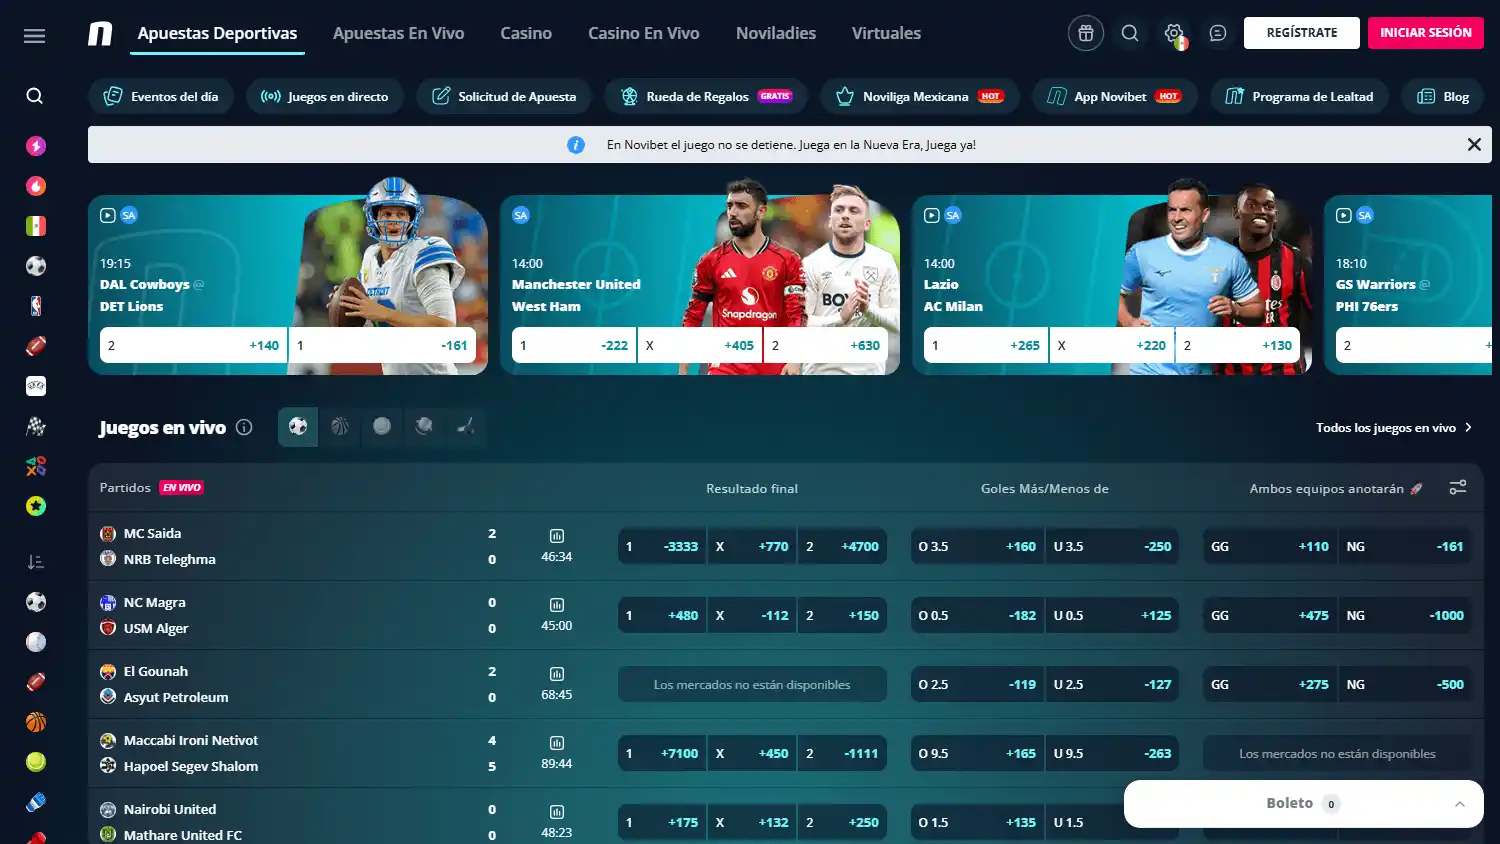
Task: Select NG -500 for El Gounah match
Action: click(1405, 684)
